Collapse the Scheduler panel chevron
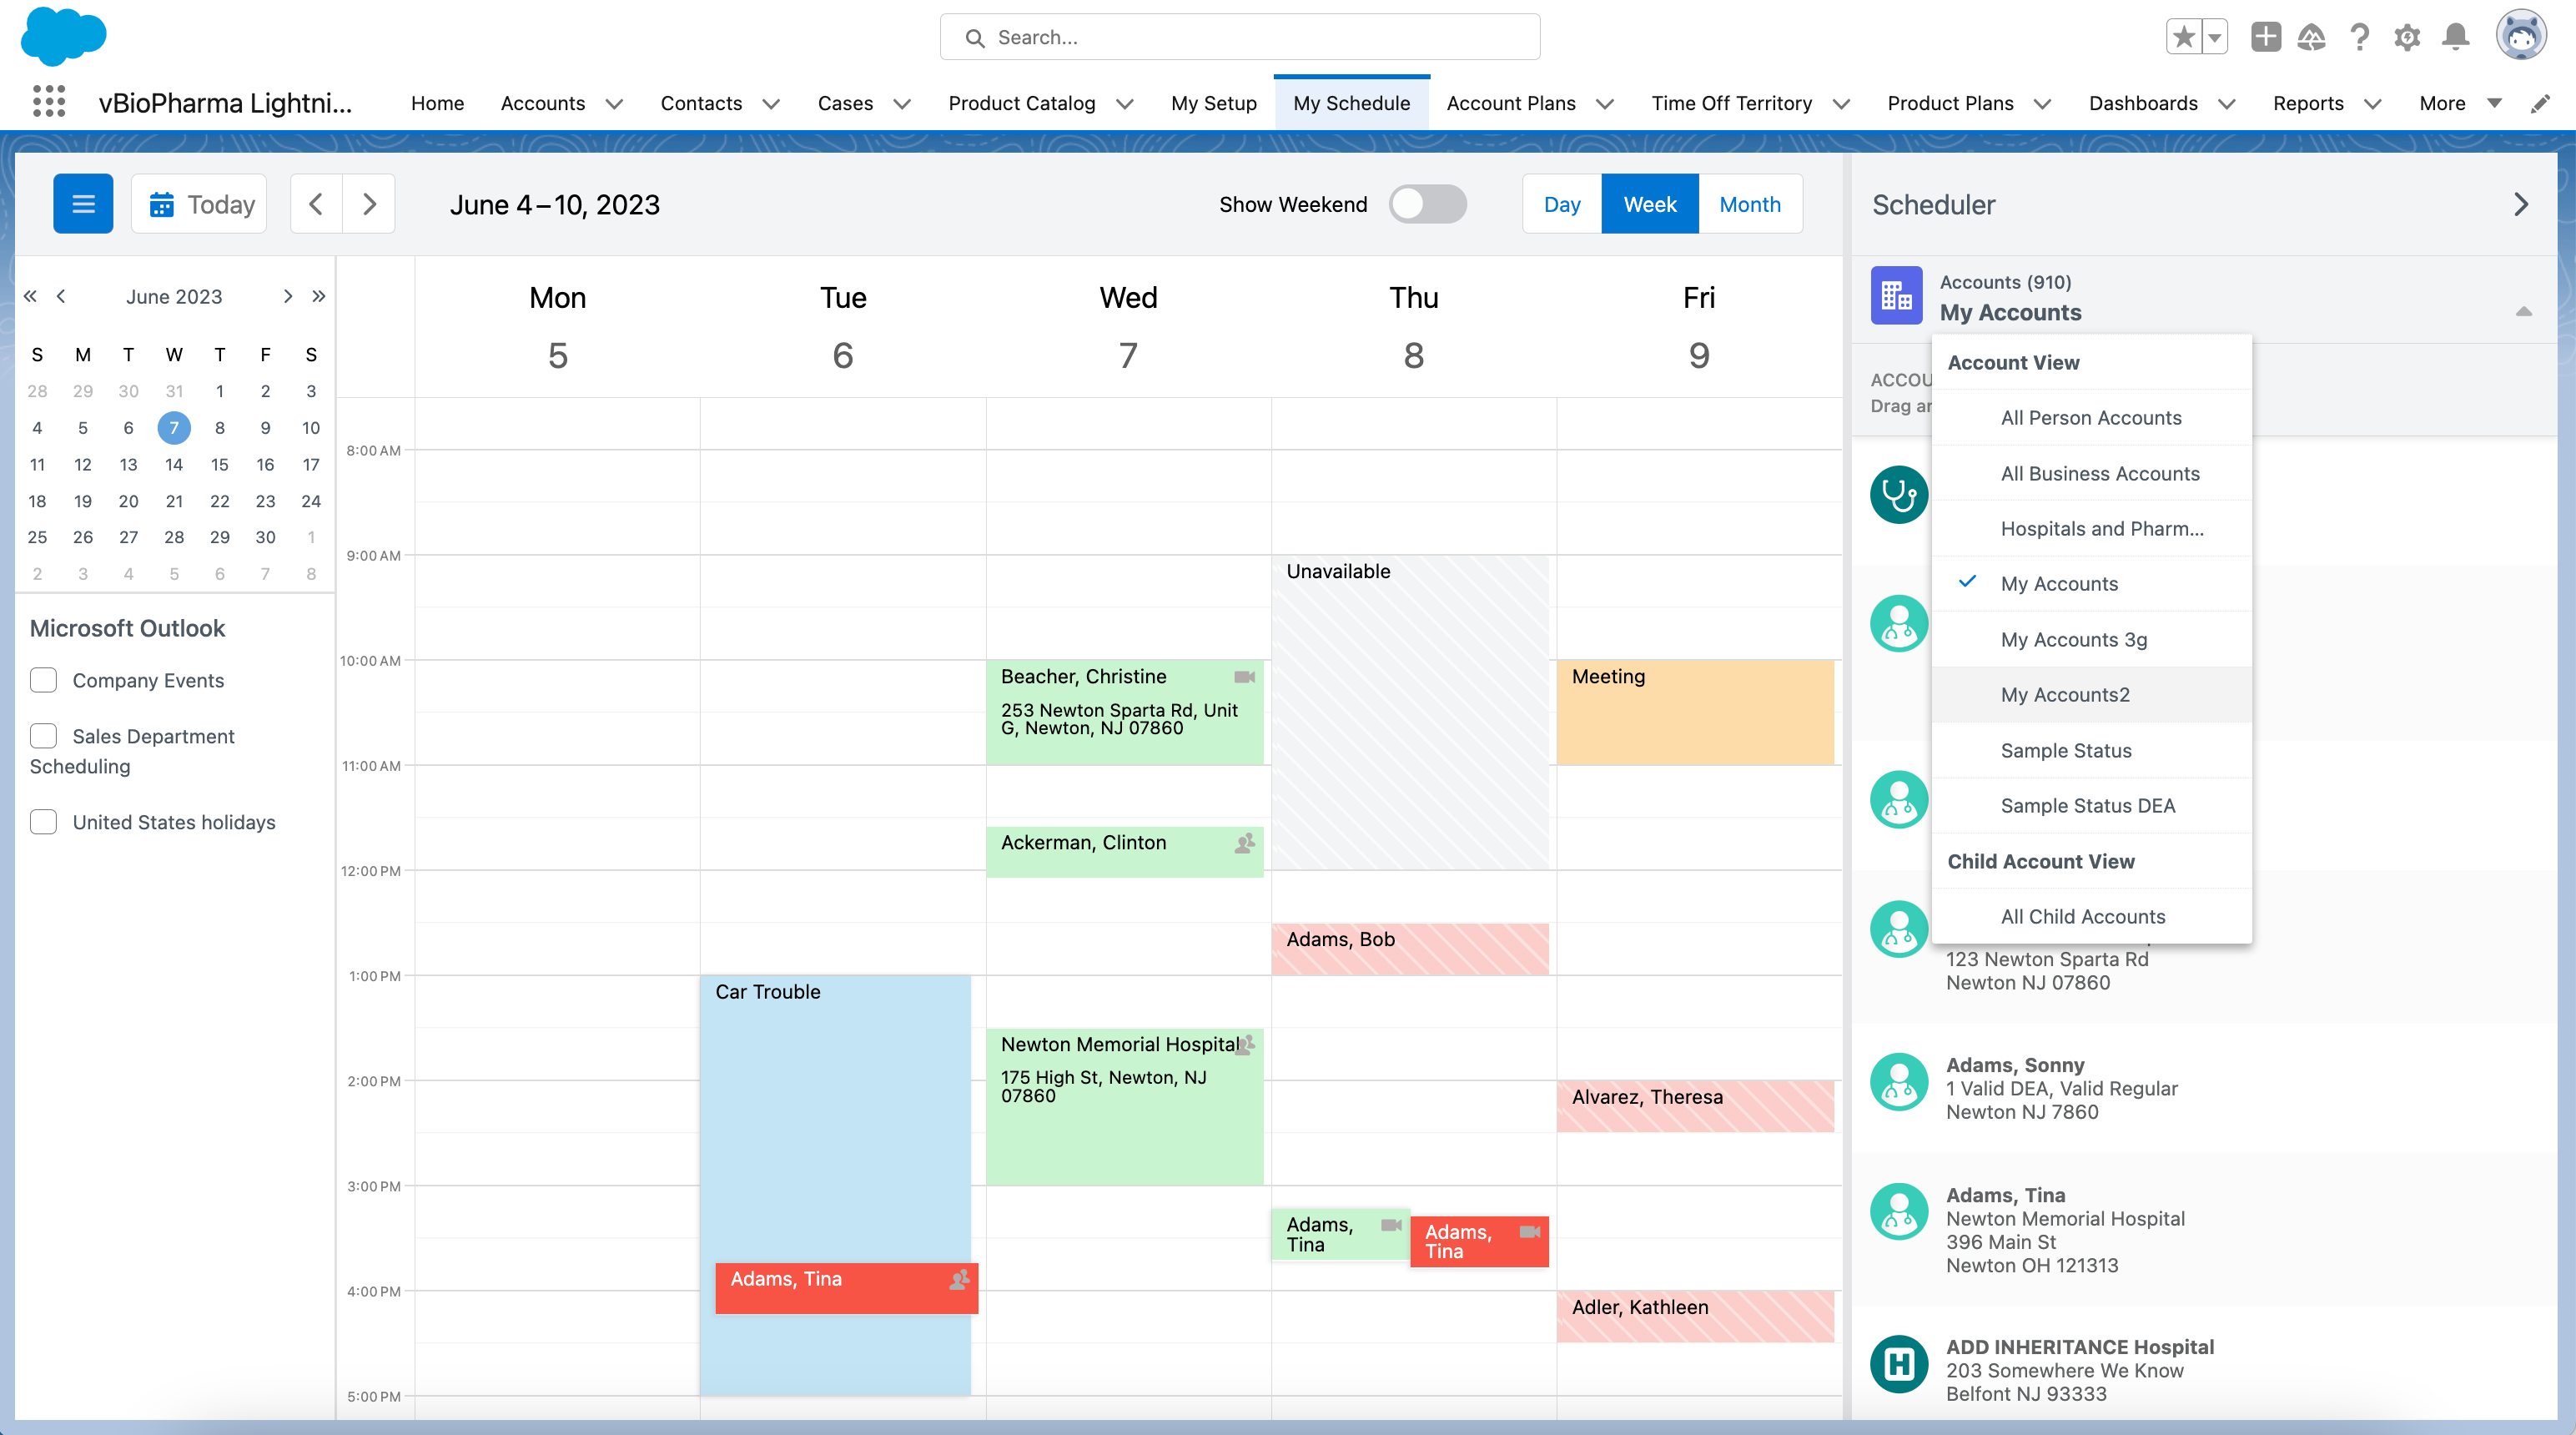Screen dimensions: 2576x1435 click(x=2521, y=205)
